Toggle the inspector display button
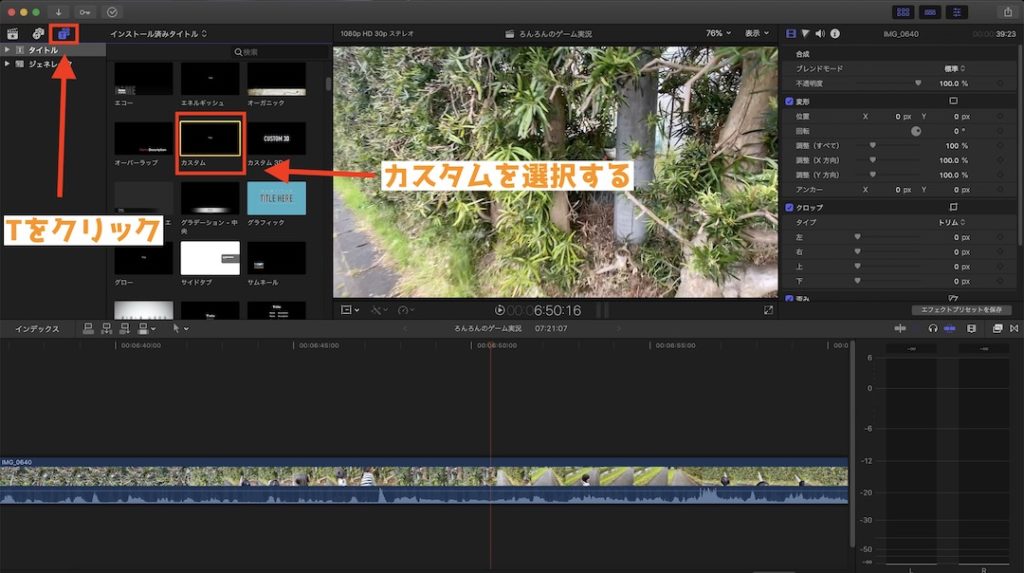This screenshot has height=573, width=1024. tap(957, 12)
